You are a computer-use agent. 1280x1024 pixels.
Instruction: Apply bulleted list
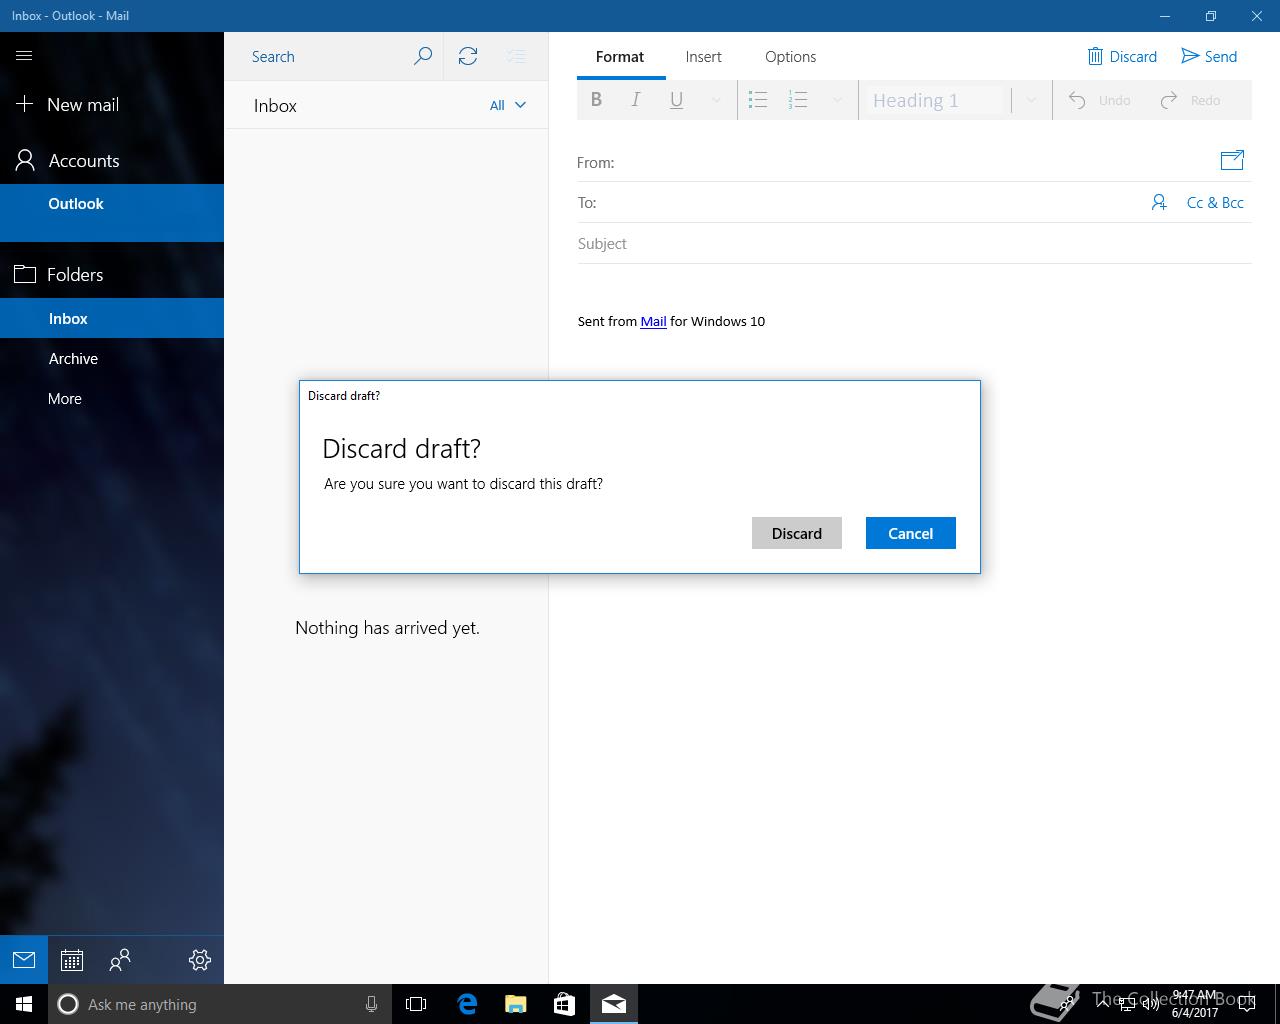click(758, 100)
